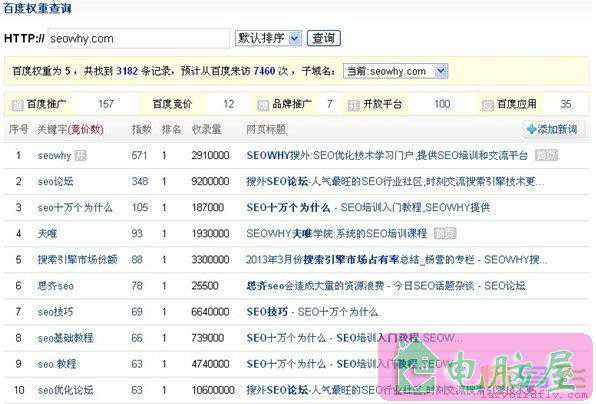Open page title 2013年3月份搜索引擎市场占有率总结

point(396,260)
